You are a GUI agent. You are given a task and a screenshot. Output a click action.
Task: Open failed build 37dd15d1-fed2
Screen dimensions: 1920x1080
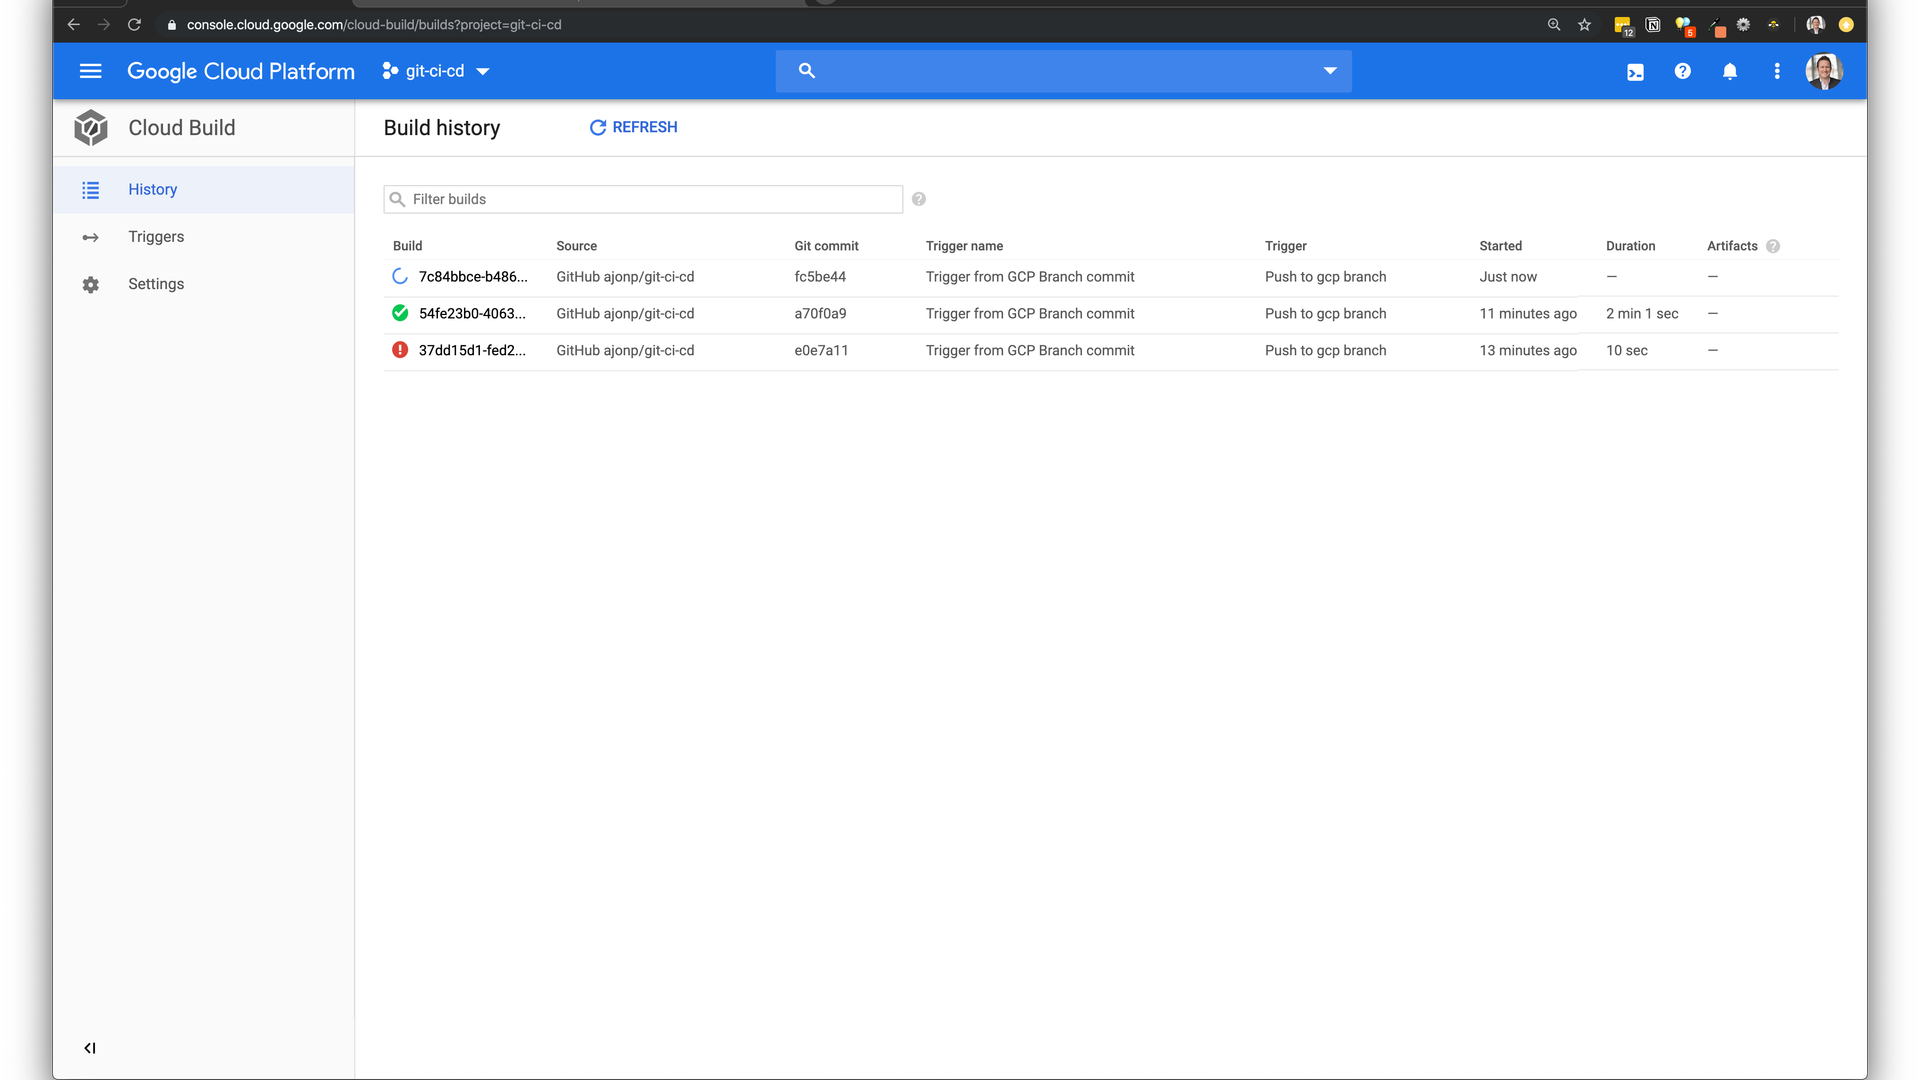coord(471,351)
